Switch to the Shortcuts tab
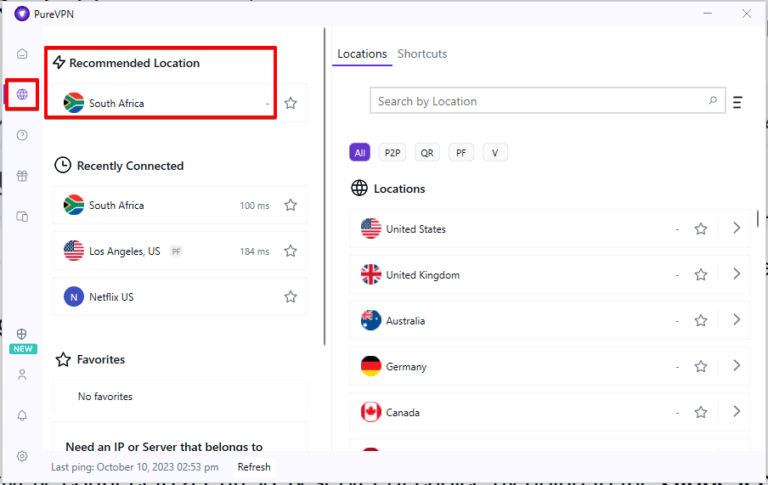768x485 pixels. tap(422, 54)
